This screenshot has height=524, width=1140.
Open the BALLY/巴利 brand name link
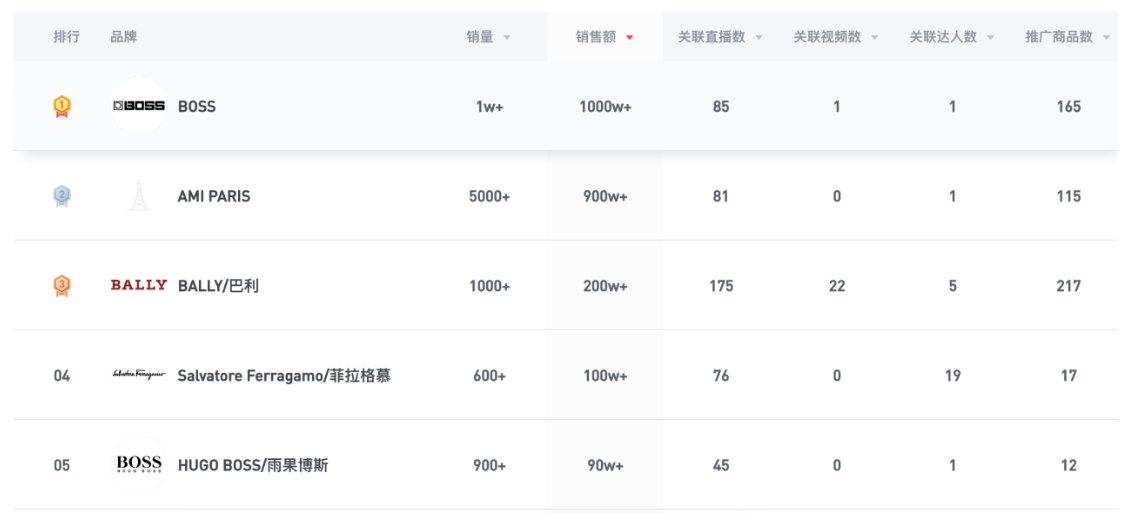coord(218,286)
